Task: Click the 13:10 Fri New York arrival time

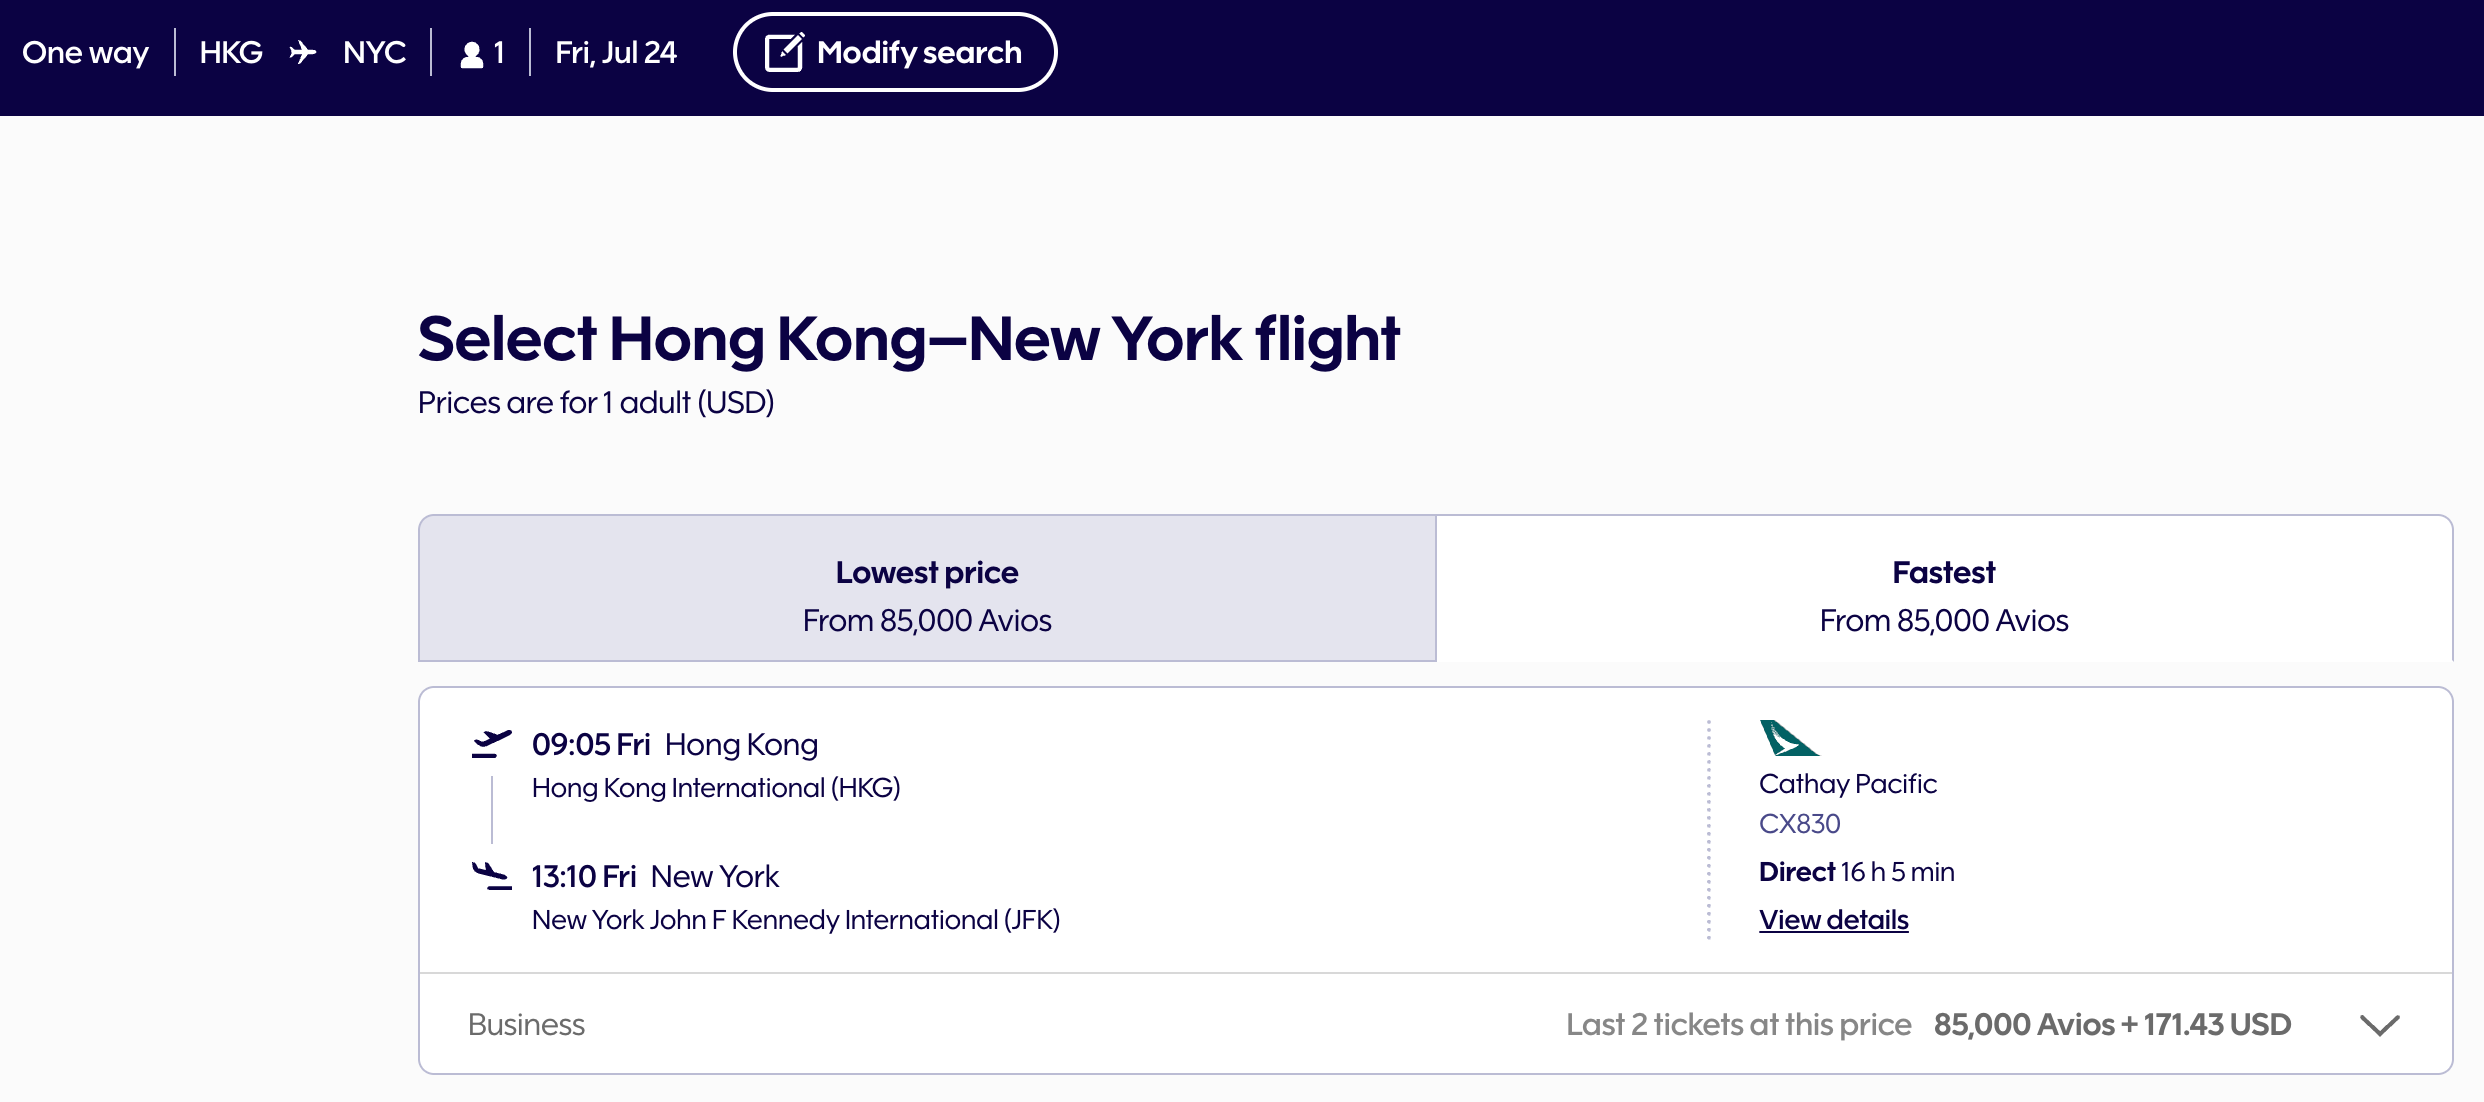Action: [x=654, y=877]
